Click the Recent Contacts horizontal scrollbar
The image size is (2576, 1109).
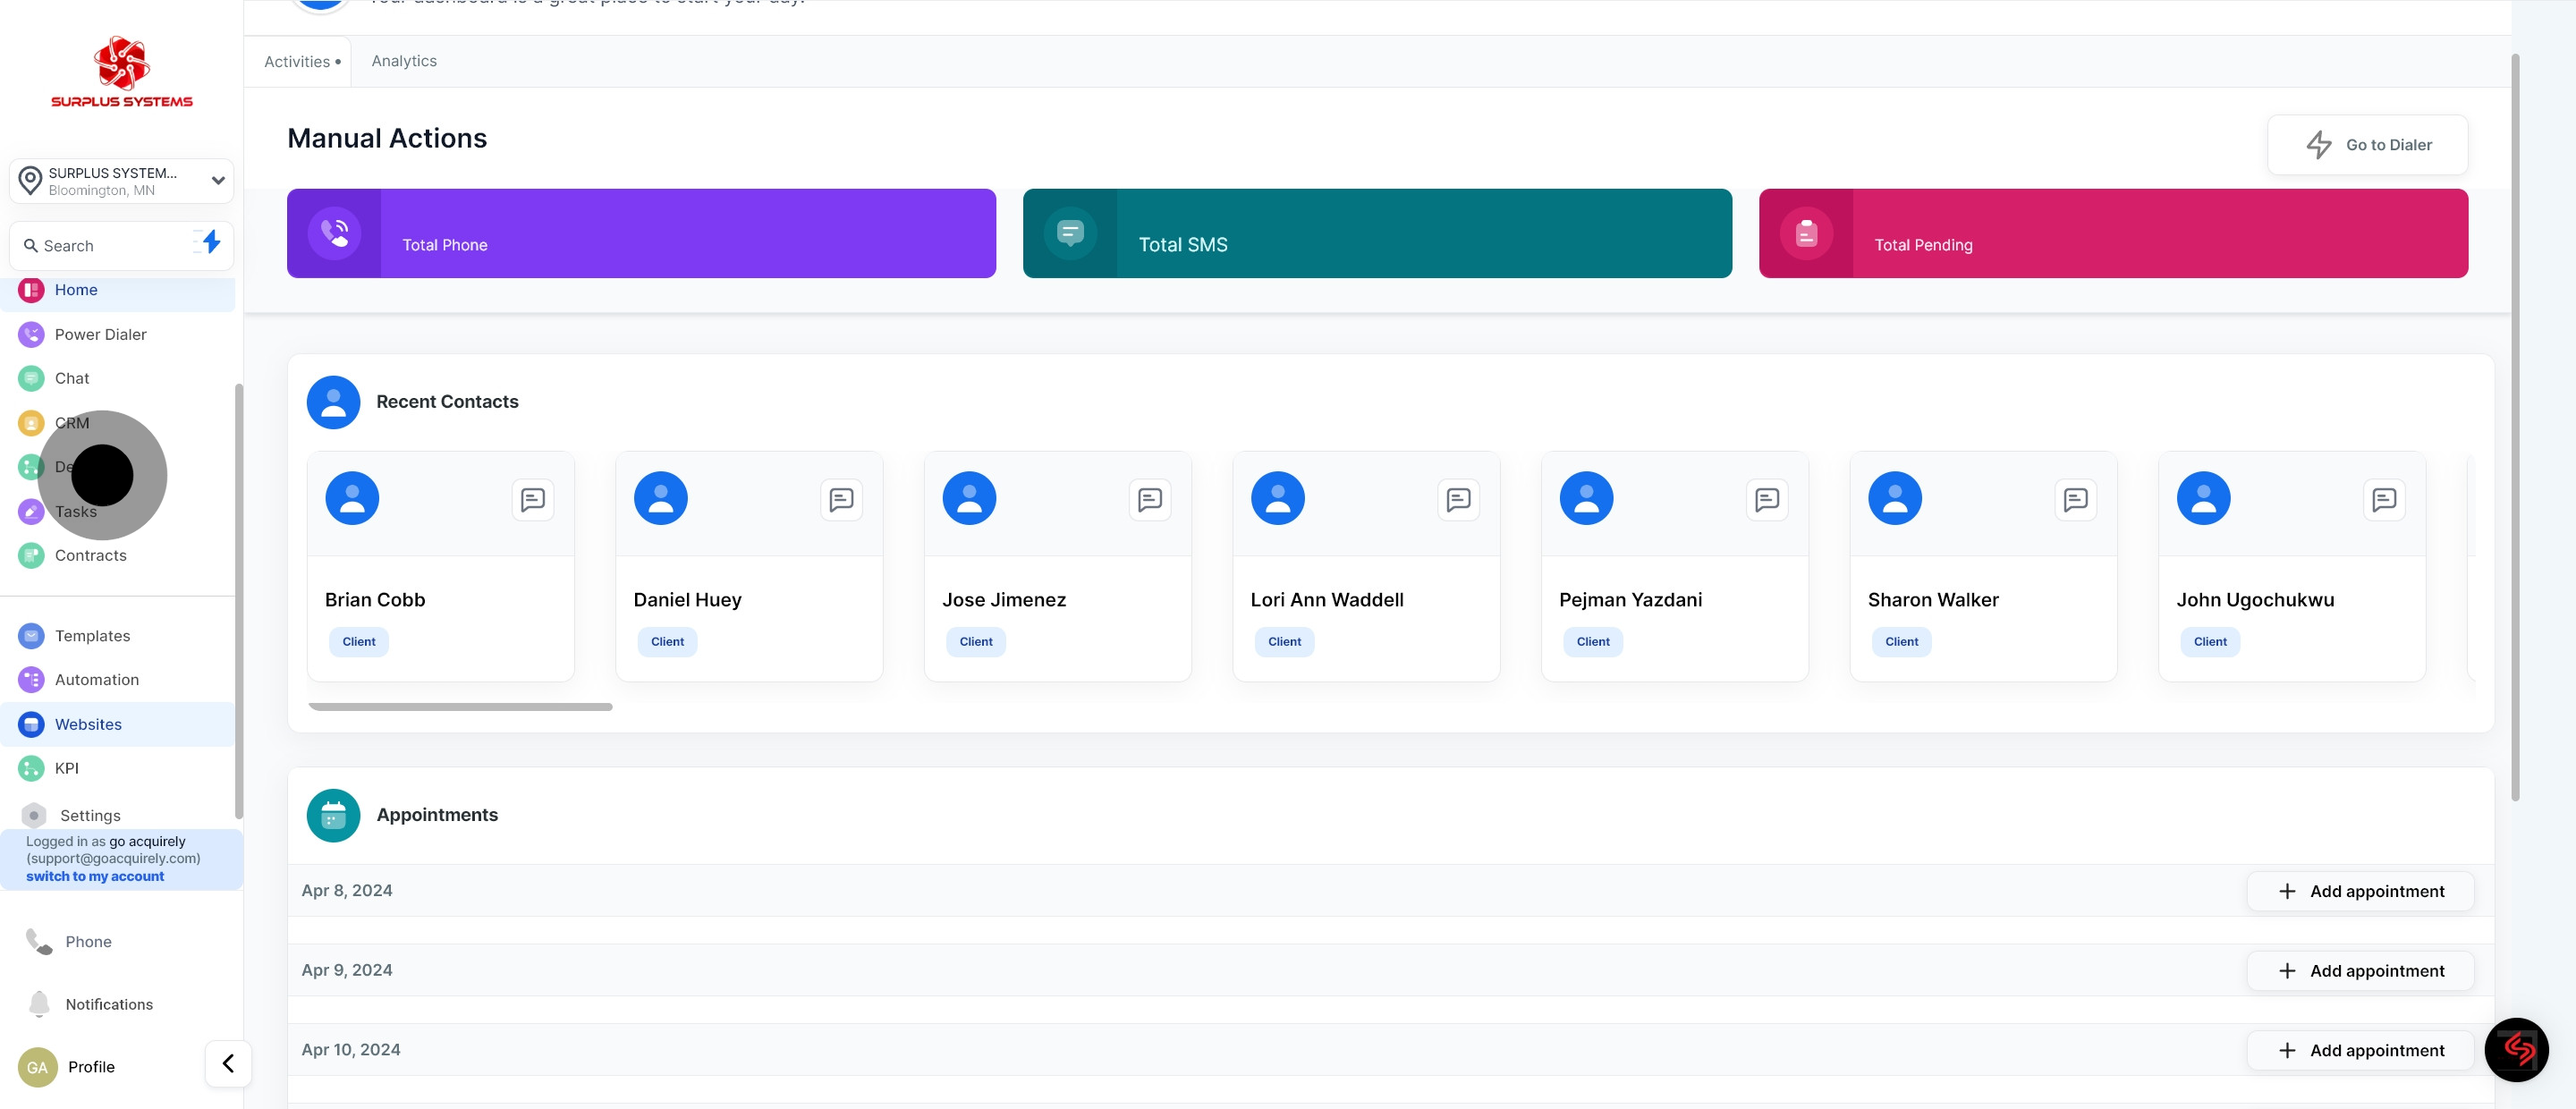click(x=460, y=707)
